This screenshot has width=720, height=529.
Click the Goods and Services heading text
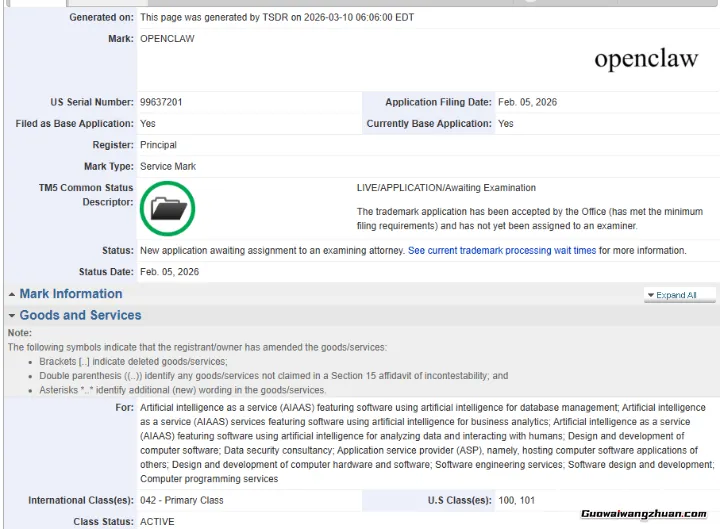point(80,315)
